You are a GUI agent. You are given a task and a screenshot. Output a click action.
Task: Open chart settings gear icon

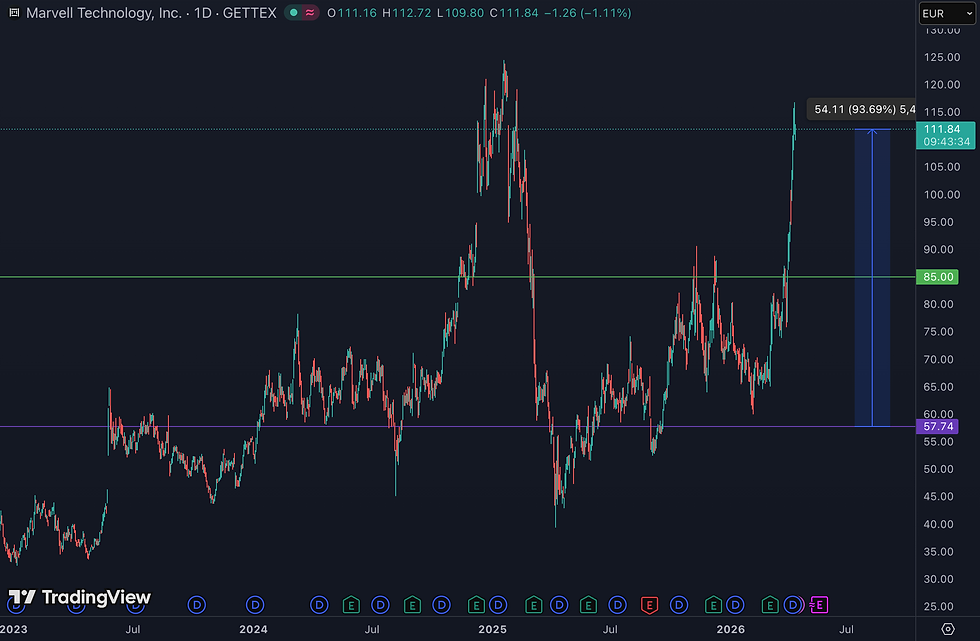(948, 629)
